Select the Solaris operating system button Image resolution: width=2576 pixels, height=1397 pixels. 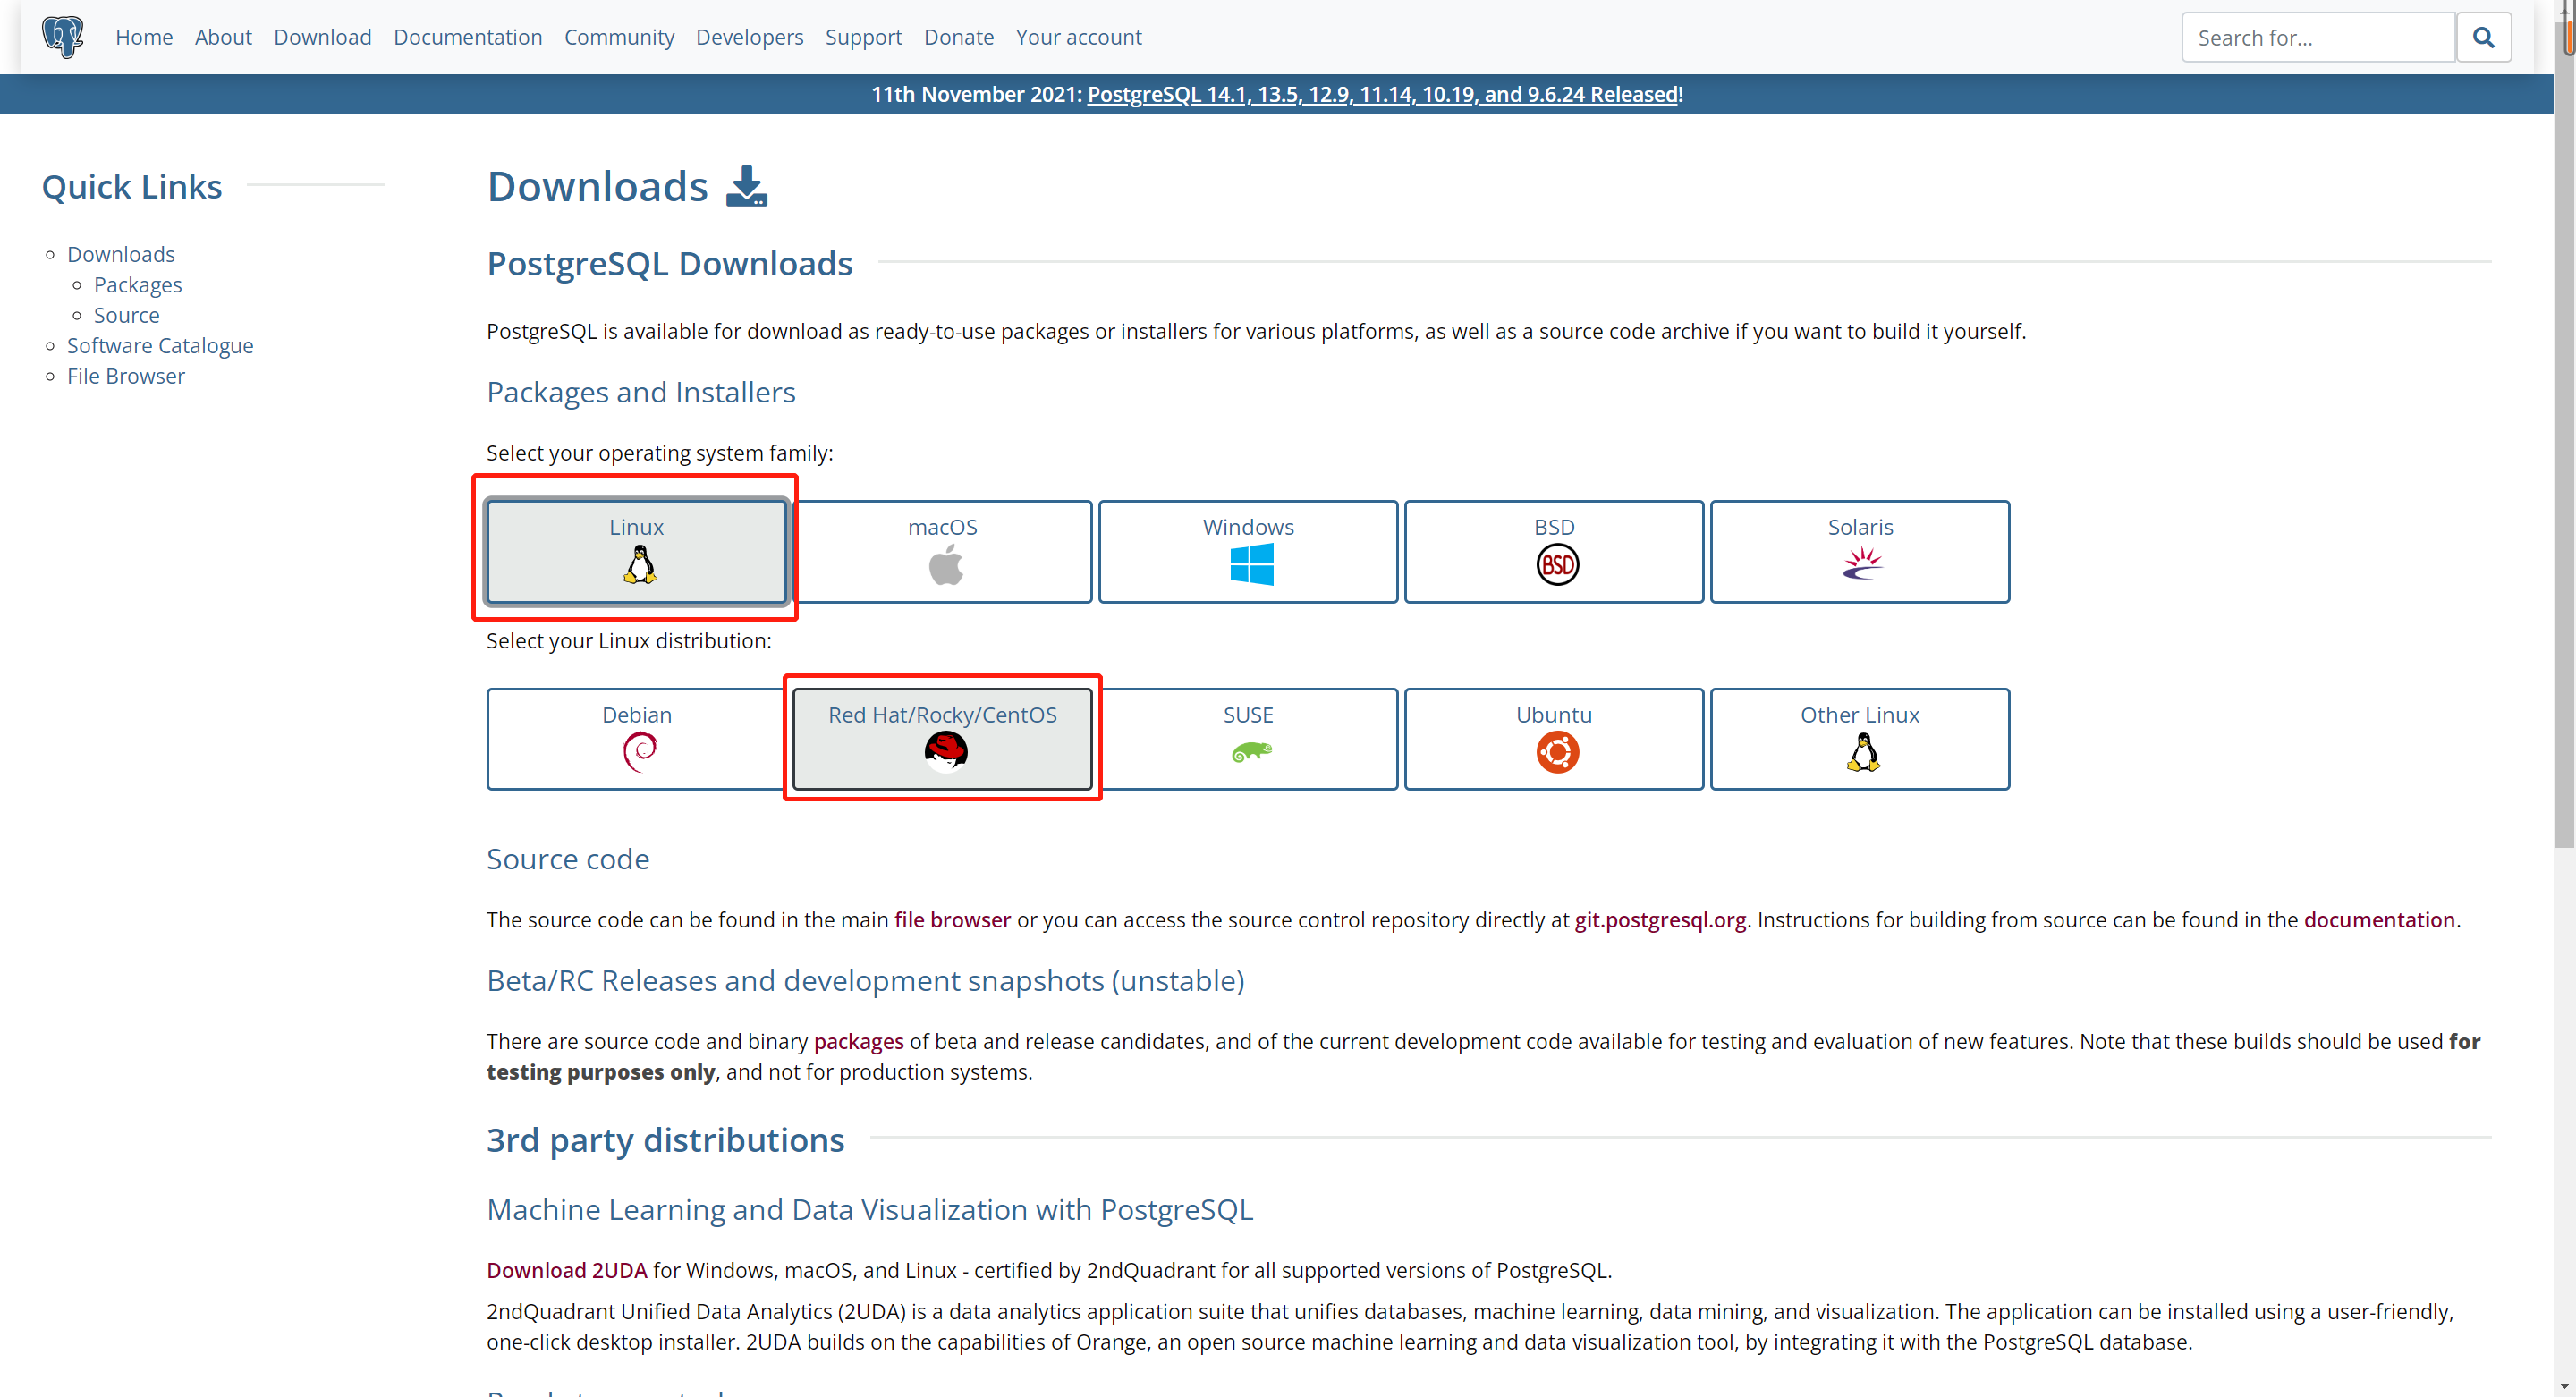pos(1860,552)
